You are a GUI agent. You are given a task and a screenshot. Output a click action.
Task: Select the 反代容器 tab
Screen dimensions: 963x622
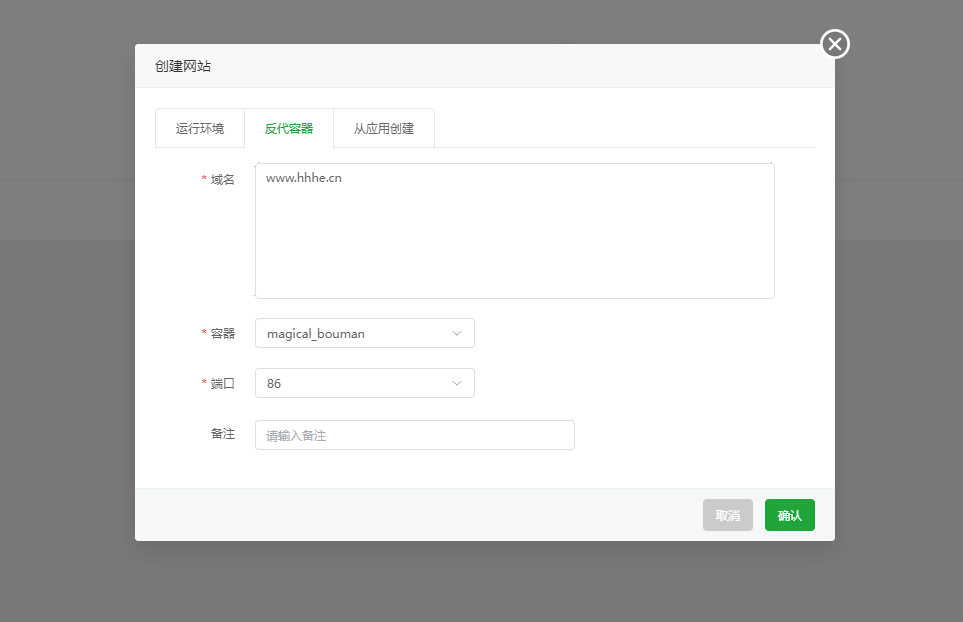coord(289,128)
